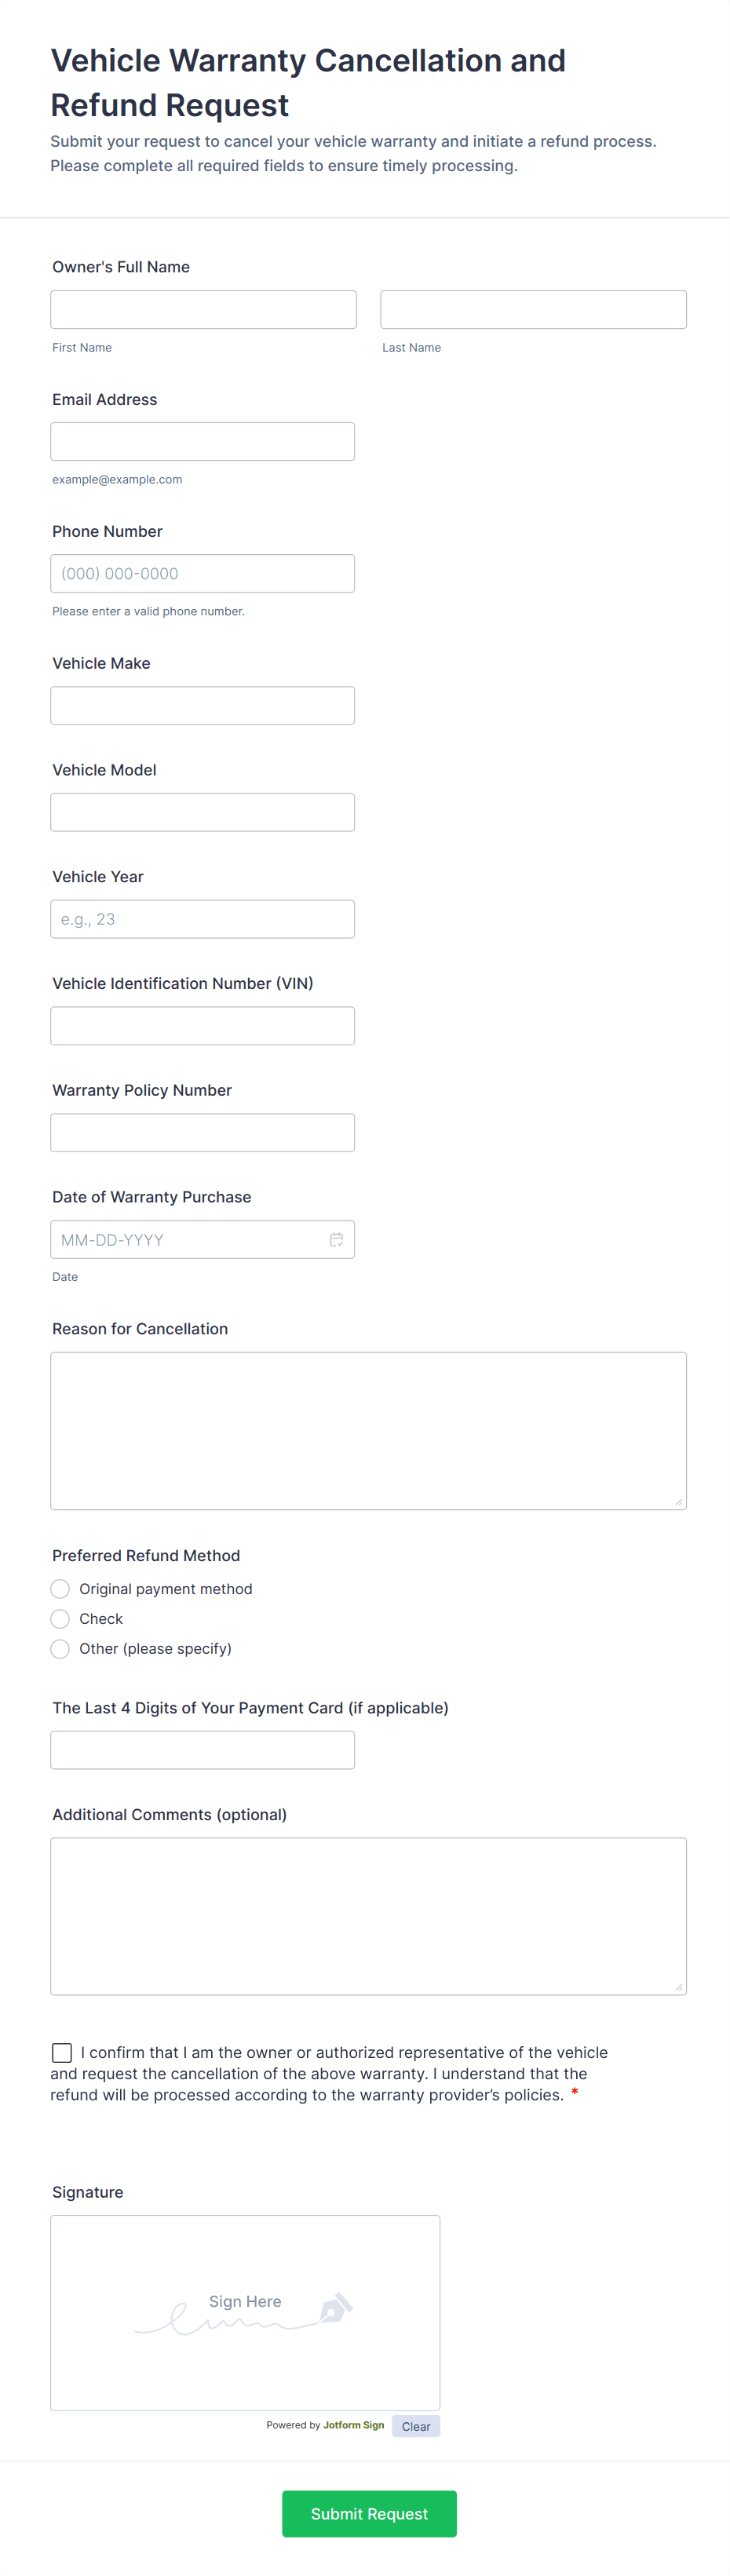Open the Jotform Sign link

pos(353,2425)
